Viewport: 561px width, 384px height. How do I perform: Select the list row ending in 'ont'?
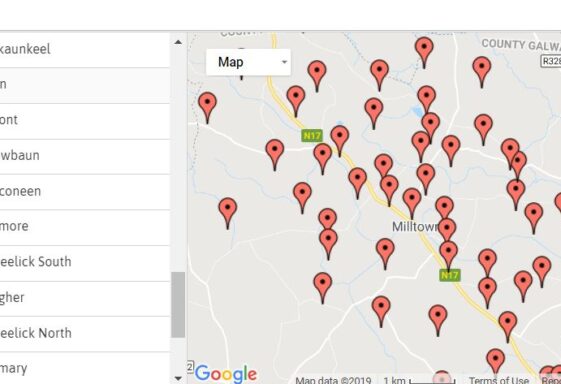click(84, 121)
